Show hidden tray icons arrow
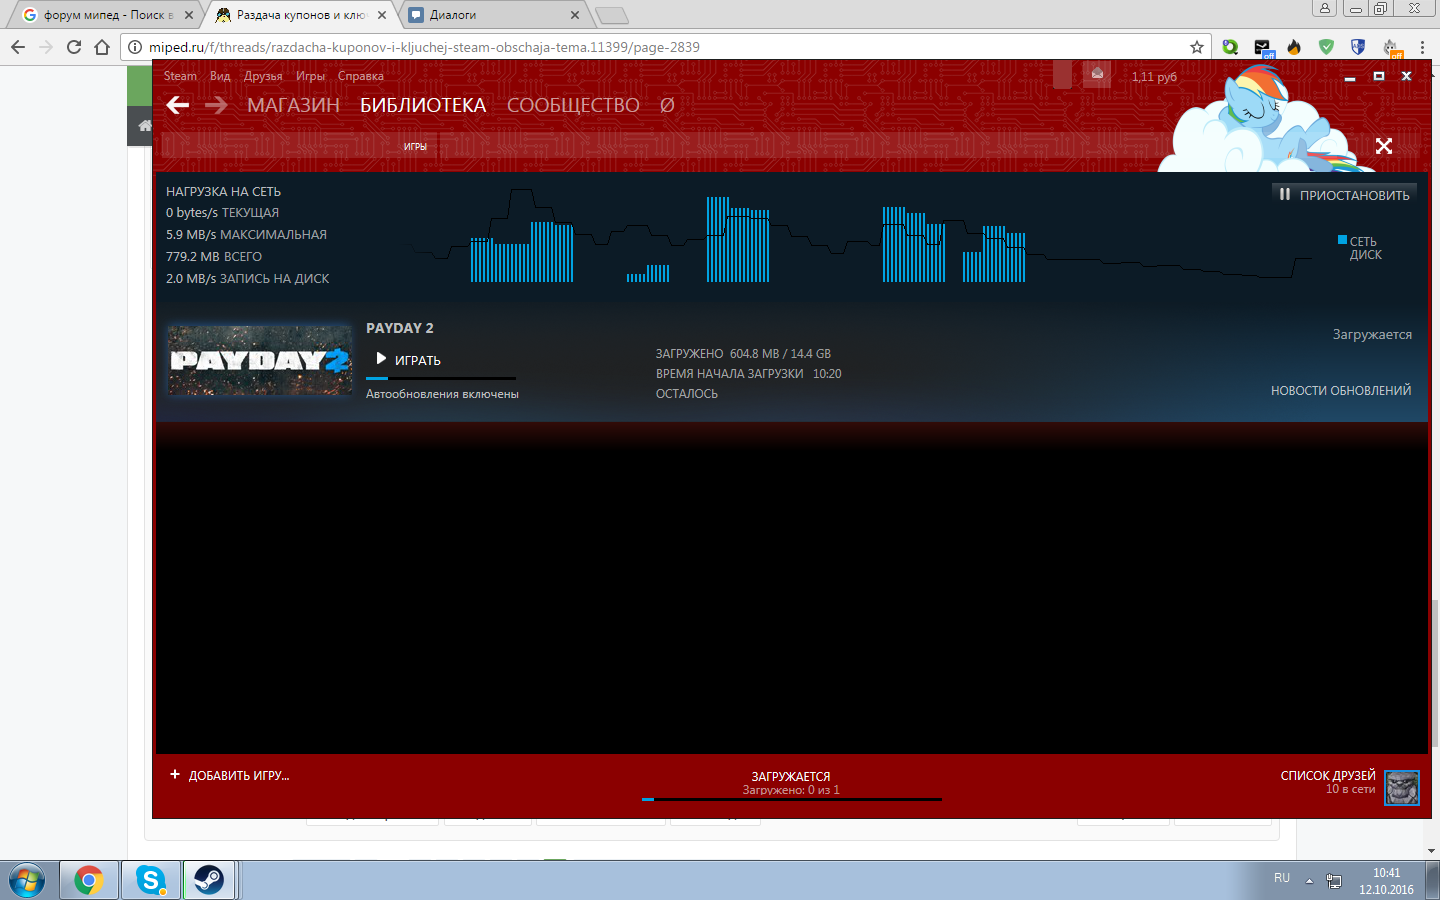Screen dimensions: 1440x900 coord(1309,881)
